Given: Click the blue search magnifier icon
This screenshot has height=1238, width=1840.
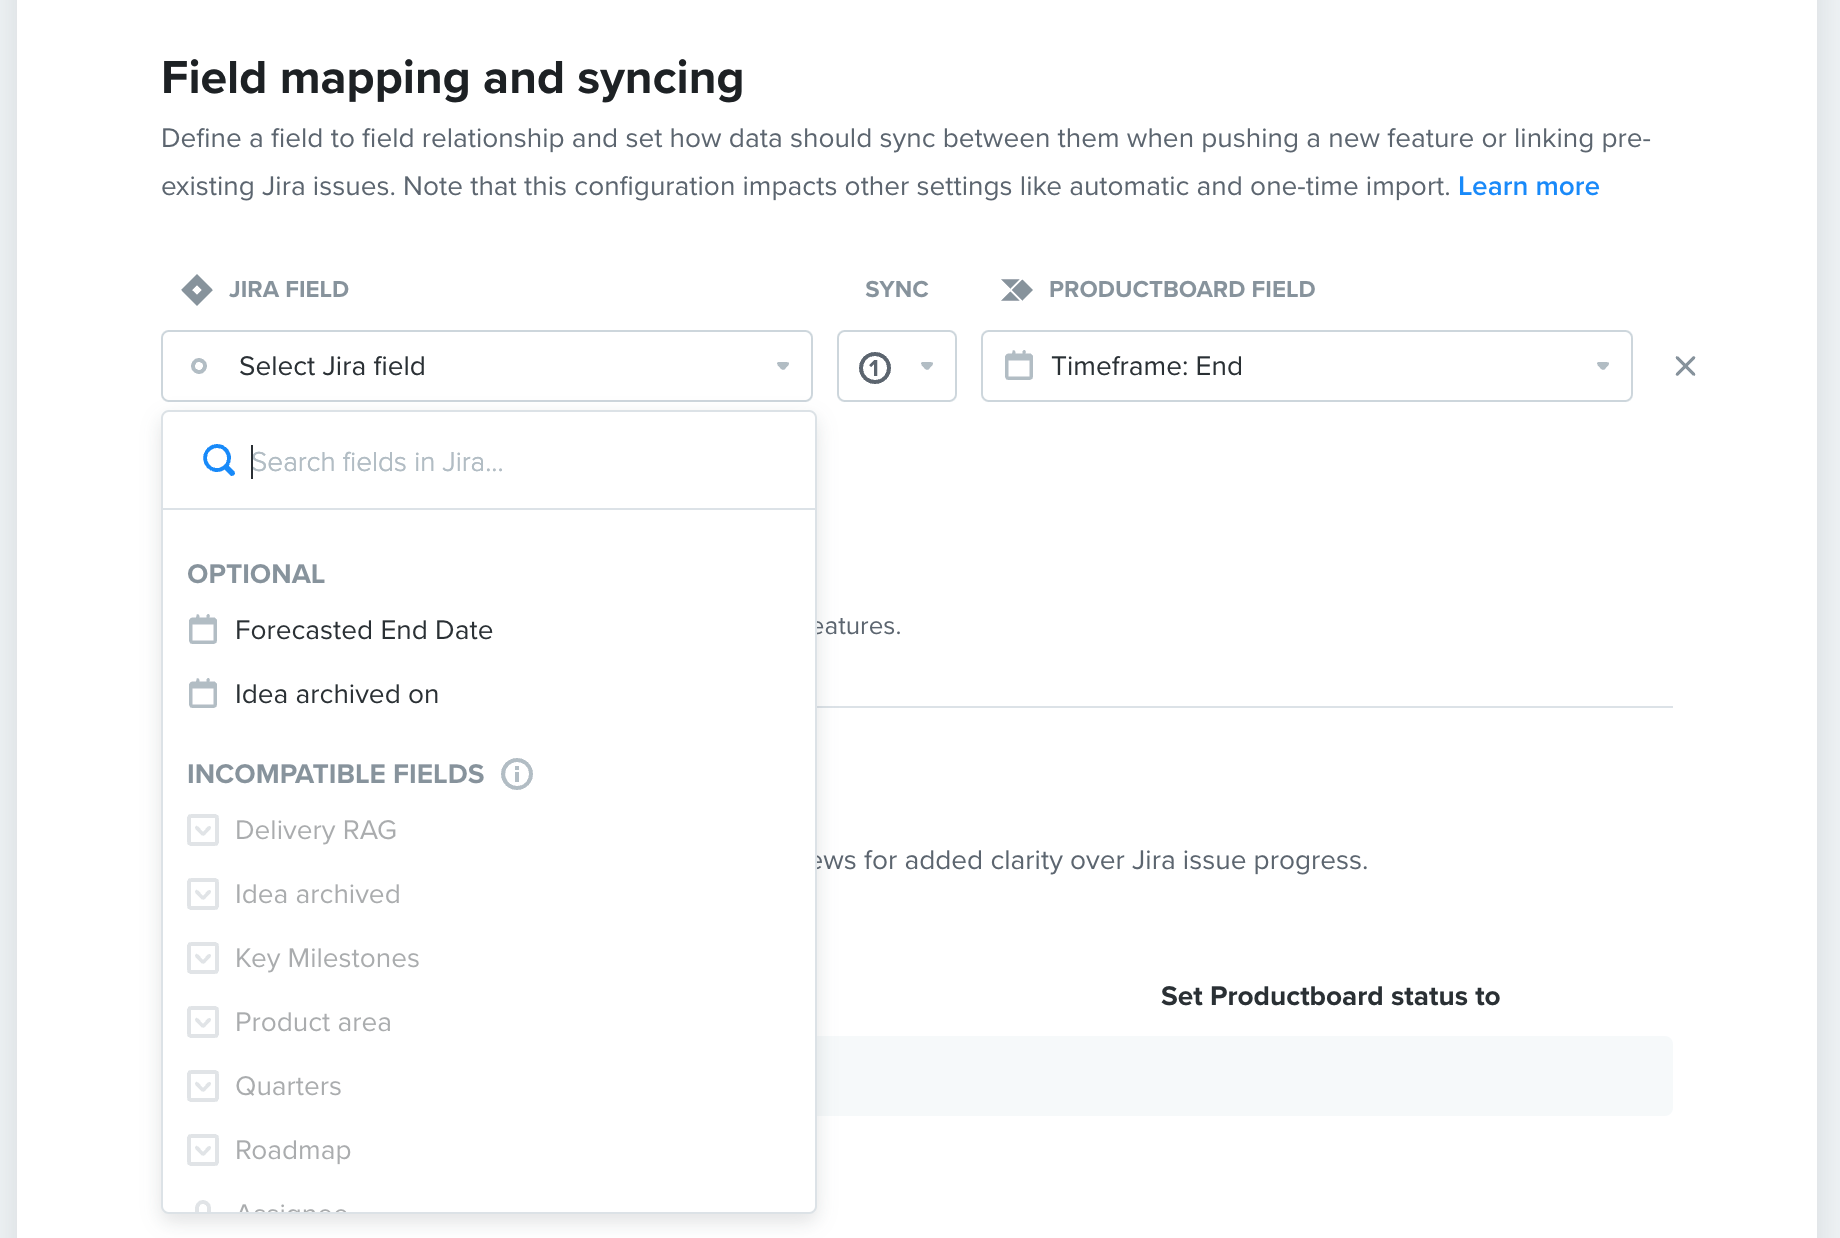Looking at the screenshot, I should tap(218, 461).
